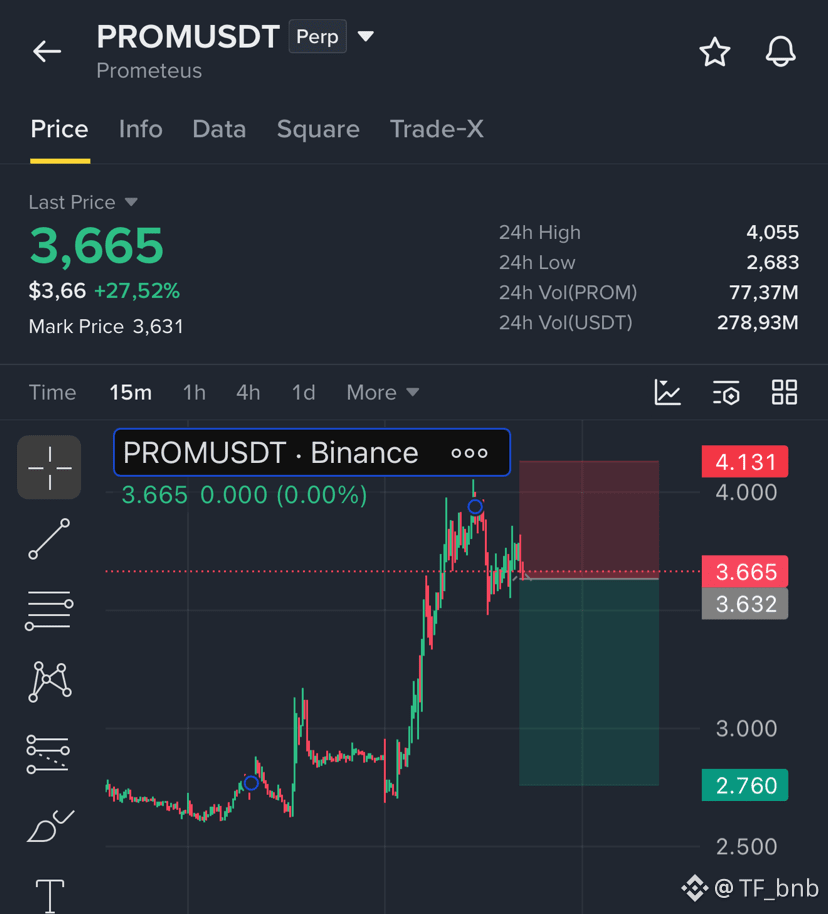The image size is (828, 914).
Task: Click the 24h Vol(PROM) value 77,37M
Action: [763, 293]
